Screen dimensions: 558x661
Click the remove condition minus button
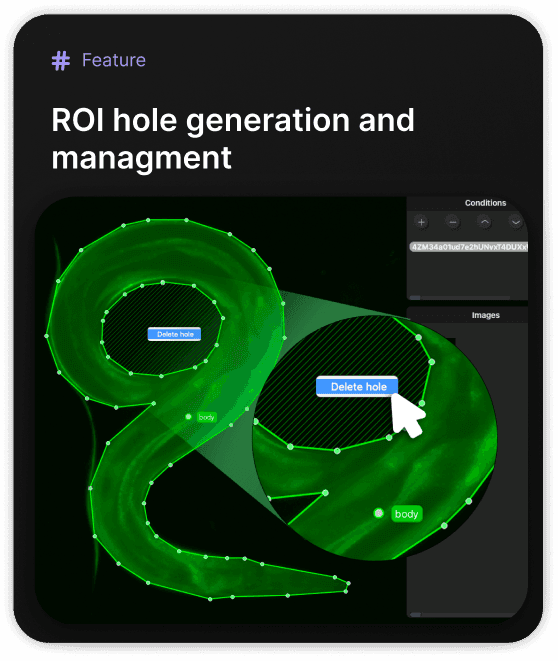click(453, 222)
